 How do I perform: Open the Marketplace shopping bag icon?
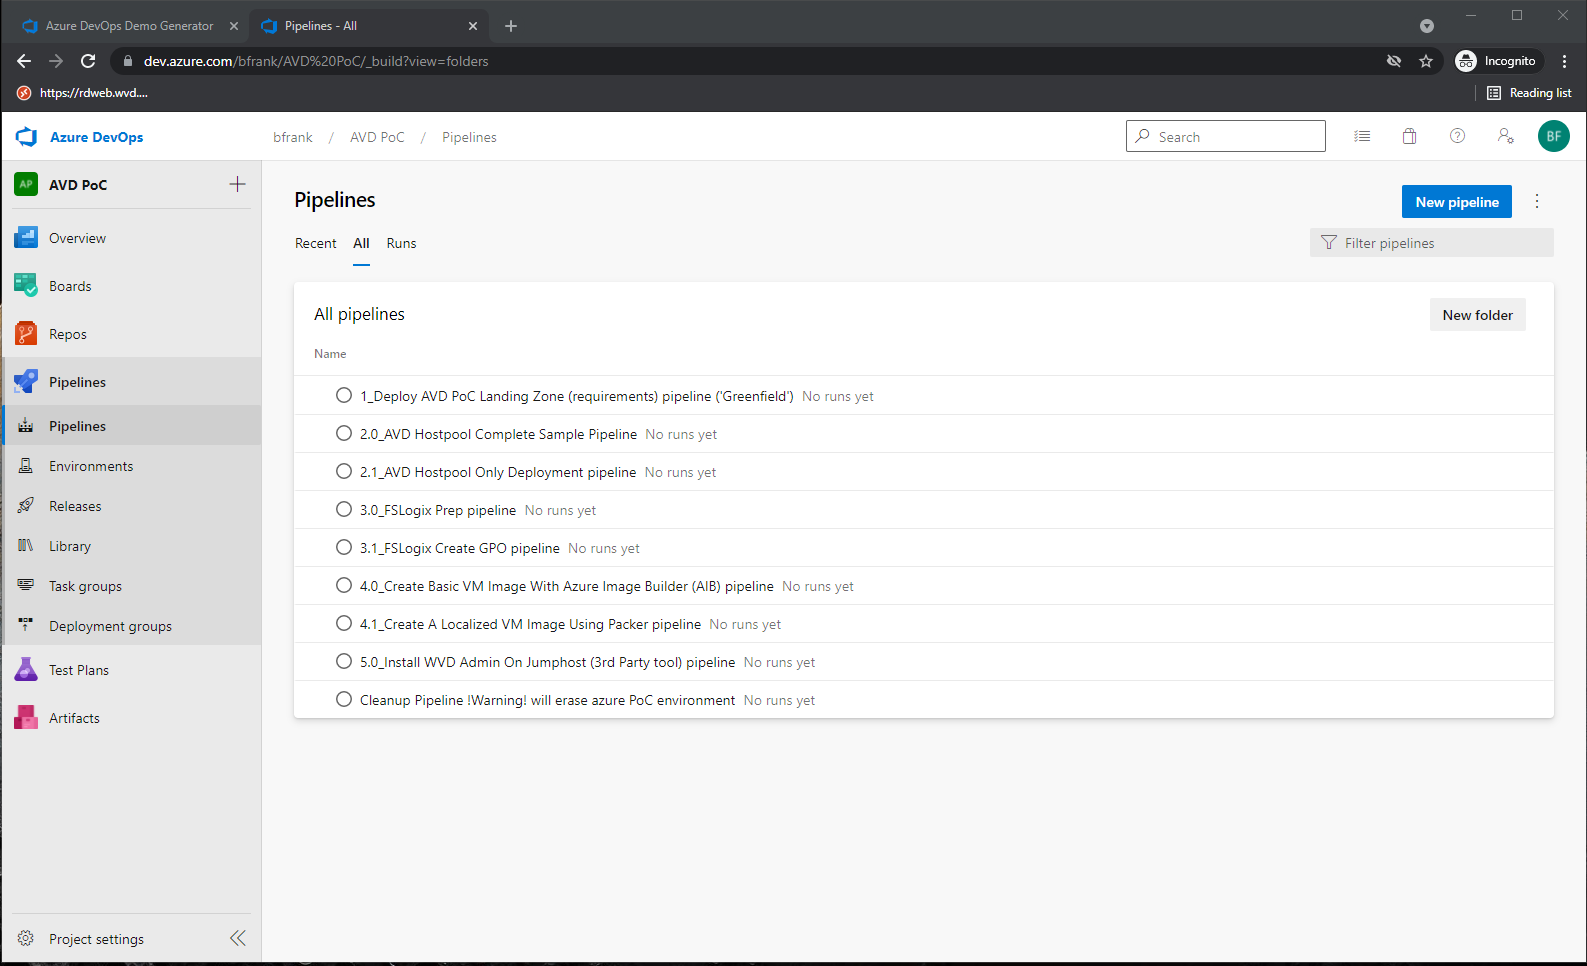pyautogui.click(x=1410, y=137)
